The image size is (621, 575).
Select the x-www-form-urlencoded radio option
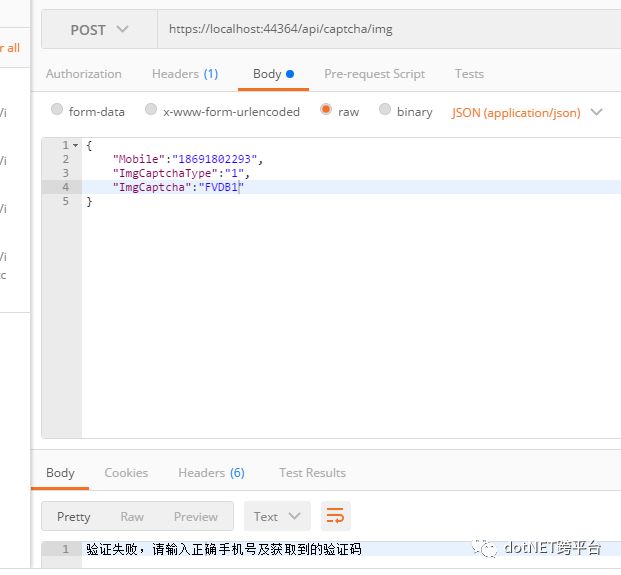[x=151, y=109]
